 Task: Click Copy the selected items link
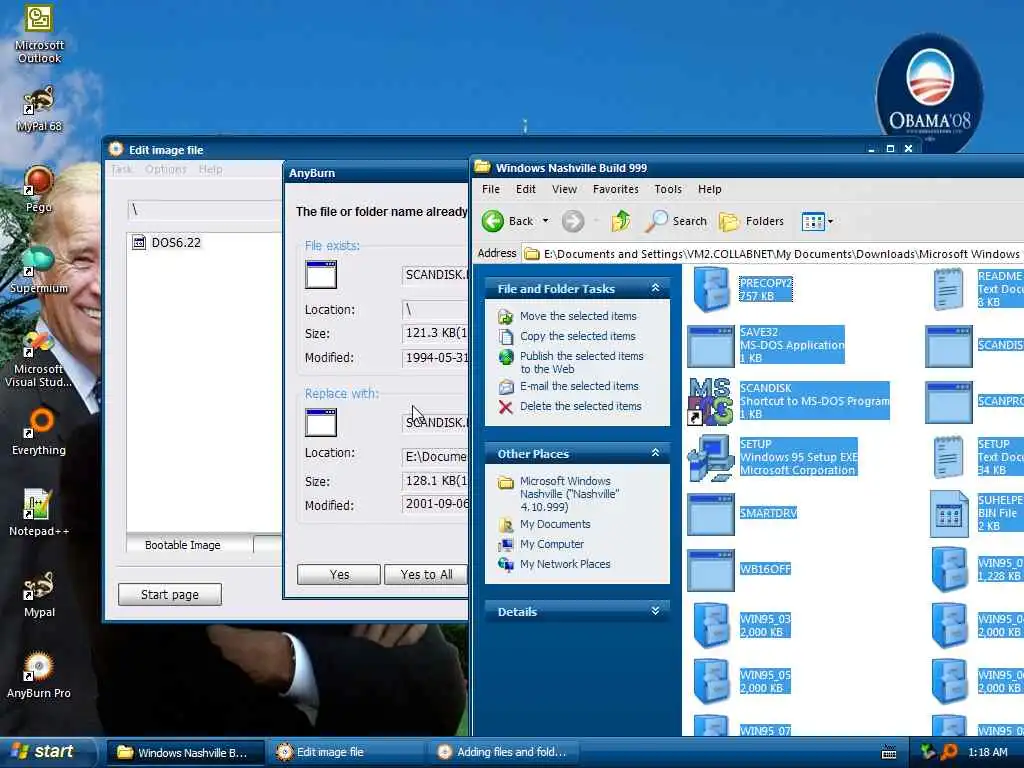(577, 336)
